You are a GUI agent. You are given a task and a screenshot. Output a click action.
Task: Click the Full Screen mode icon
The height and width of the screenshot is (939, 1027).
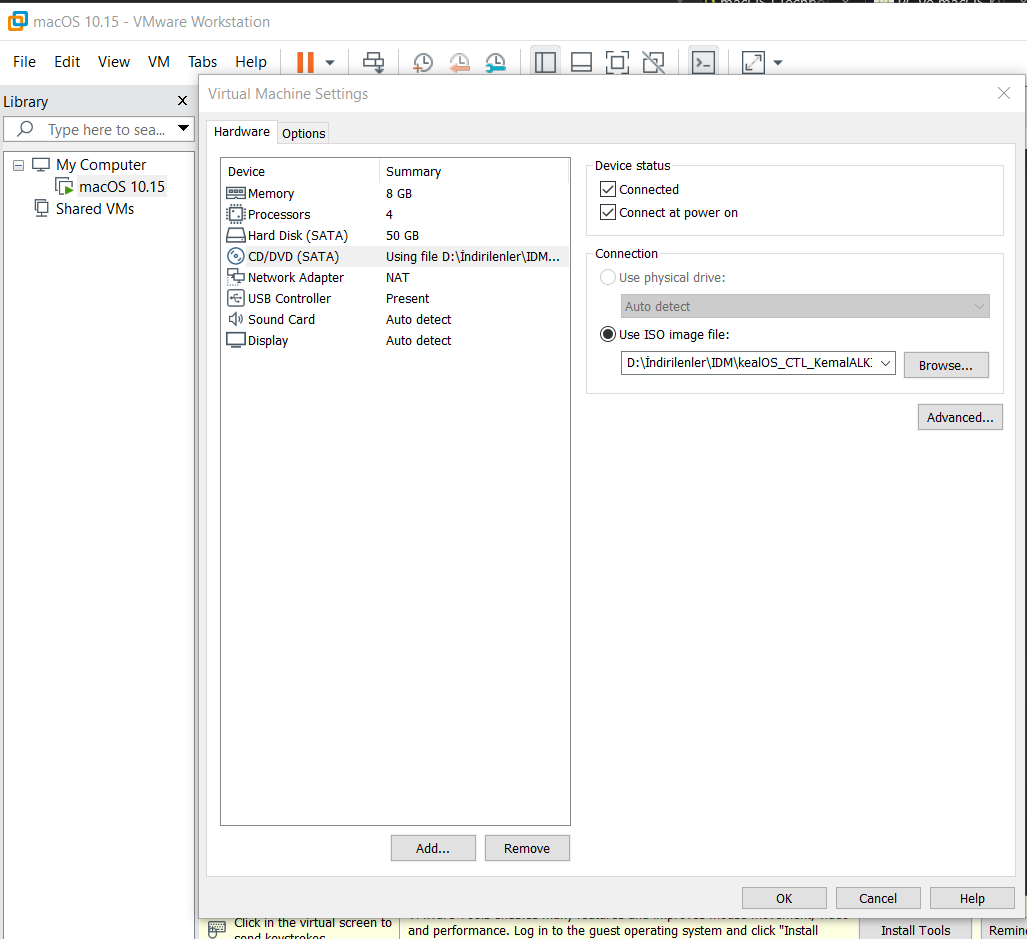click(617, 62)
